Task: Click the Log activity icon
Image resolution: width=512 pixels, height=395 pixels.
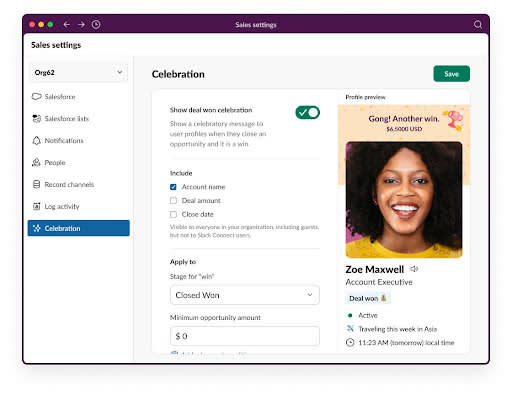Action: 36,206
